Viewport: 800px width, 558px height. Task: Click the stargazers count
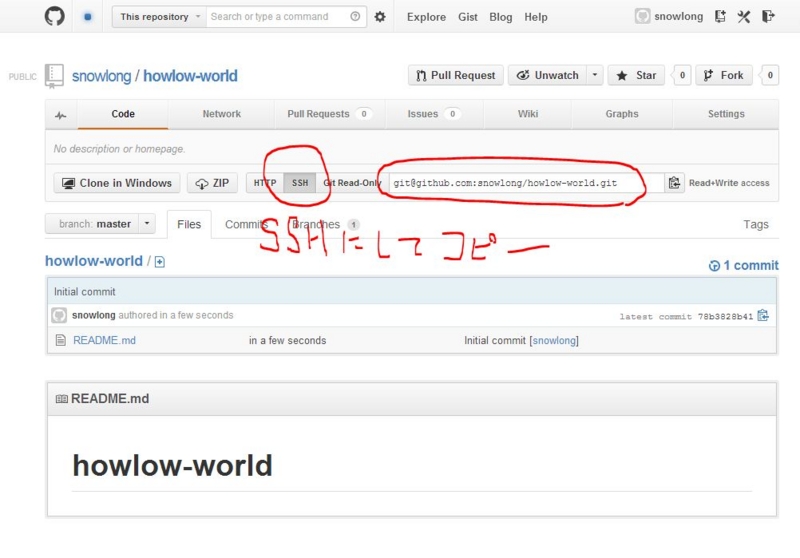pos(682,75)
